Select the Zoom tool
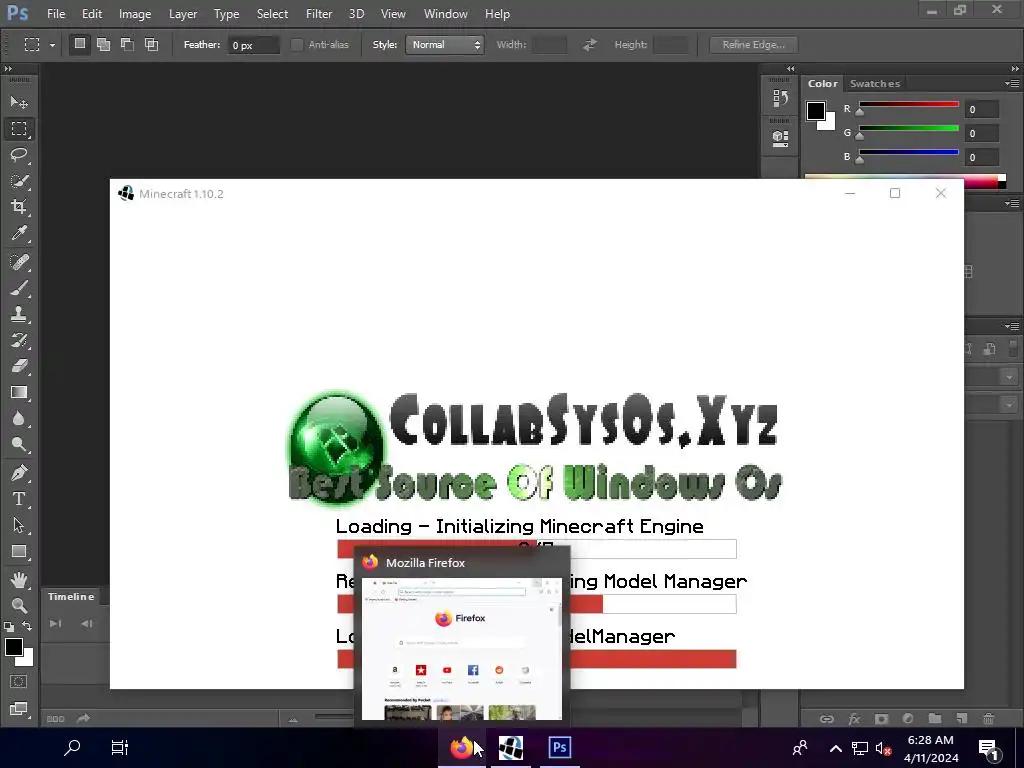Screen dimensions: 1024x768 [19, 605]
